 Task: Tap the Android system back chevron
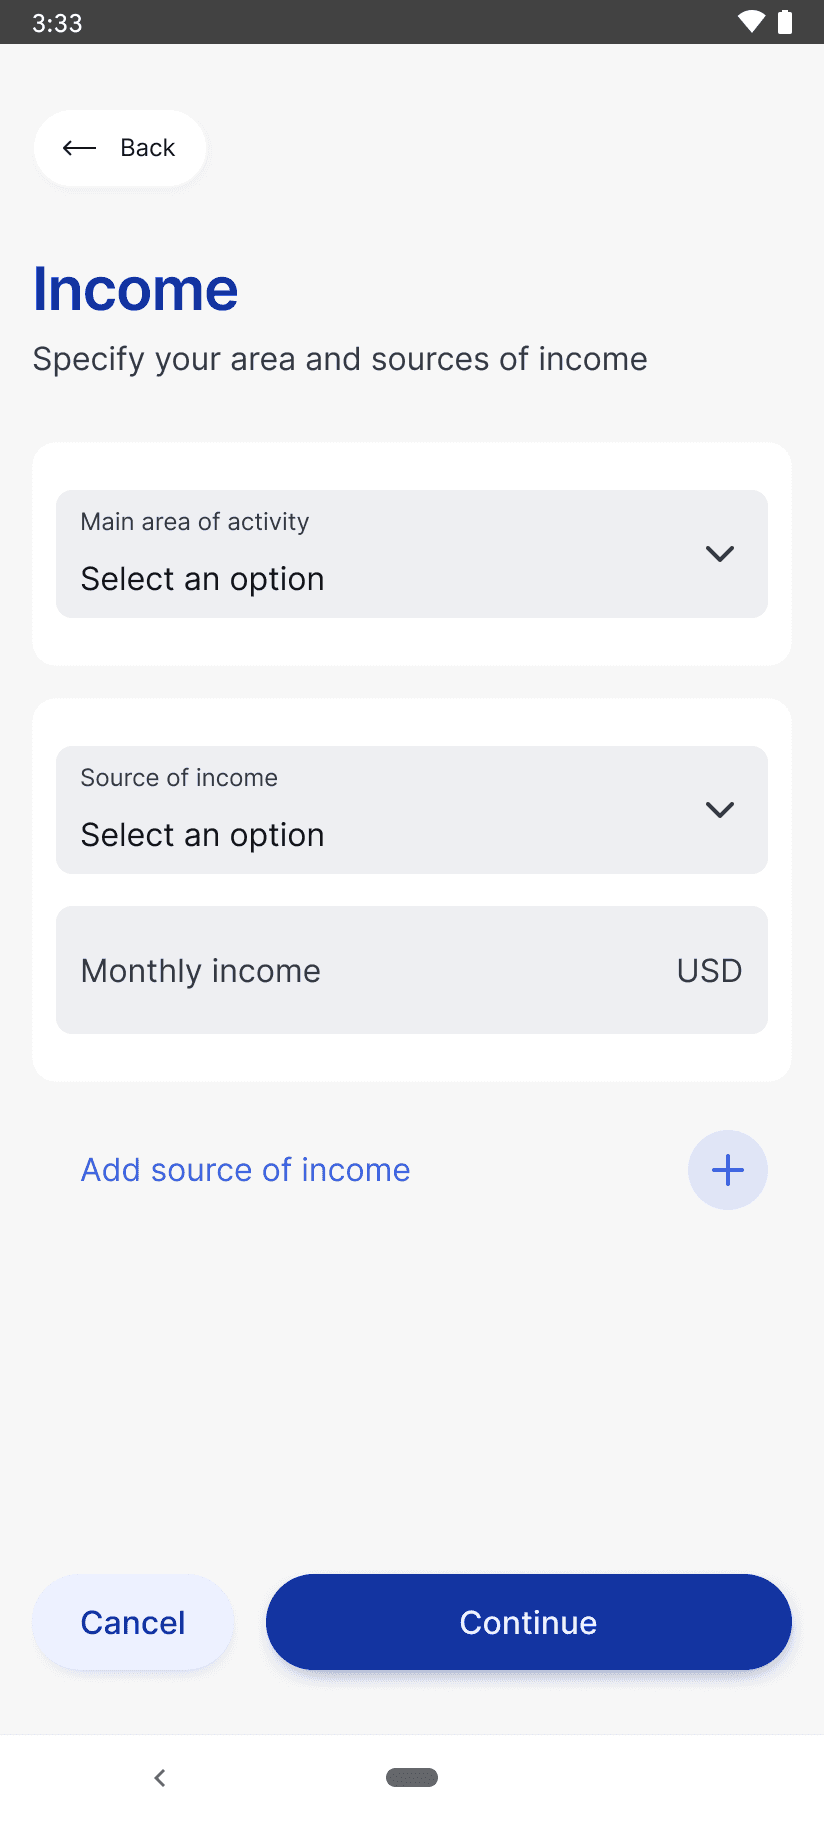pos(160,1777)
